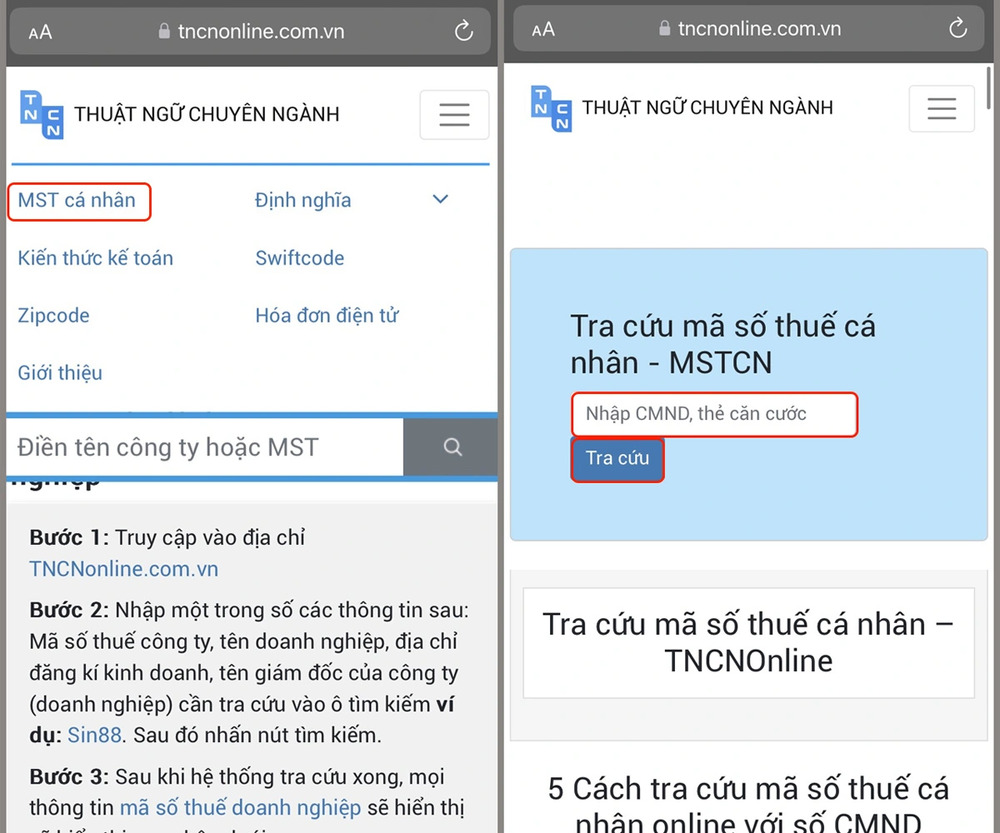The height and width of the screenshot is (833, 1000).
Task: Open the Hóa đơn điện tử section
Action: coord(326,315)
